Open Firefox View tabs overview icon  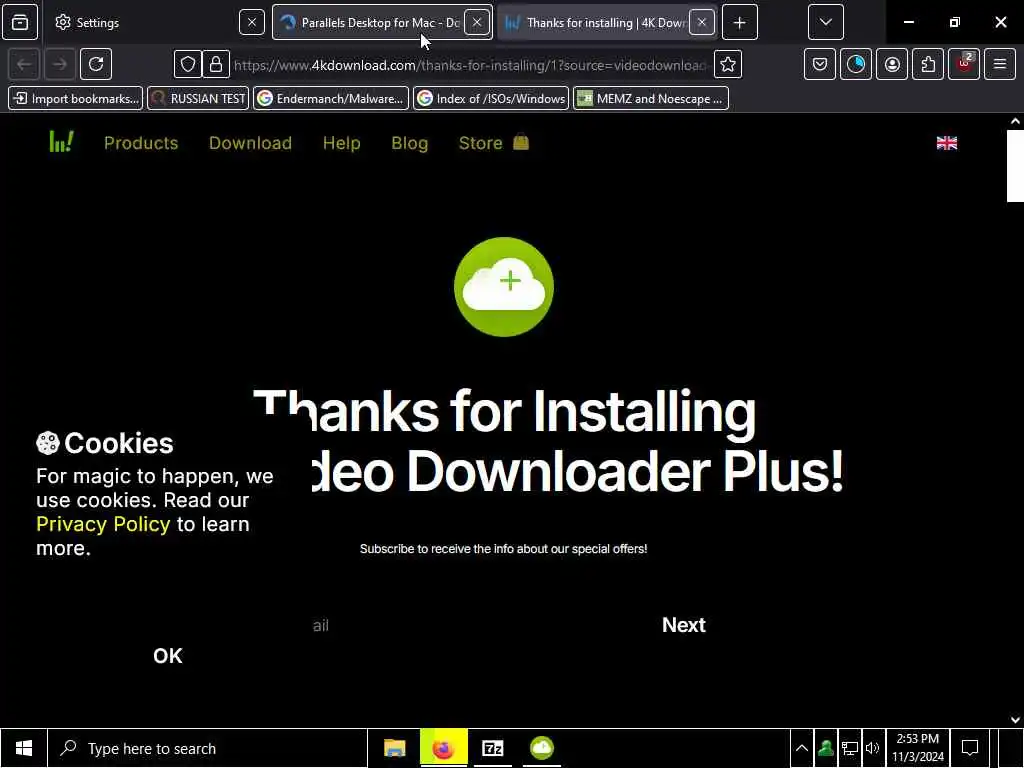click(20, 23)
